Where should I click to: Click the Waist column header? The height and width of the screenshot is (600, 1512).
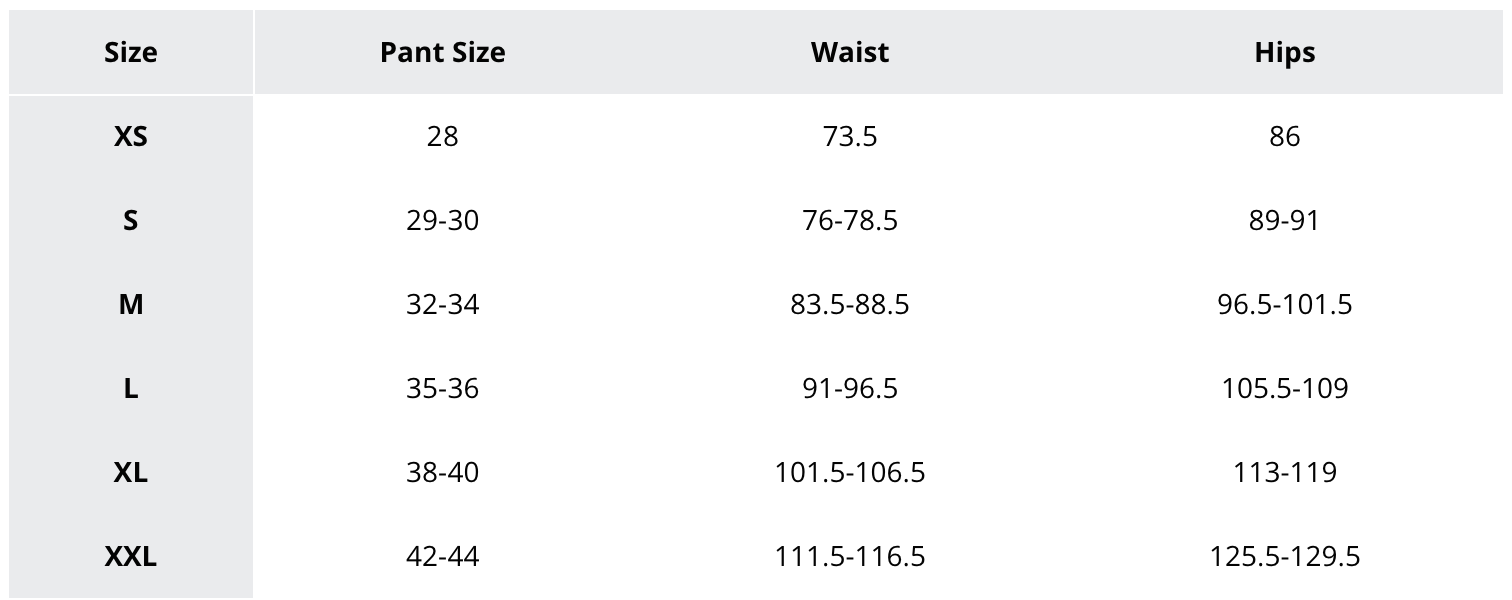(850, 52)
